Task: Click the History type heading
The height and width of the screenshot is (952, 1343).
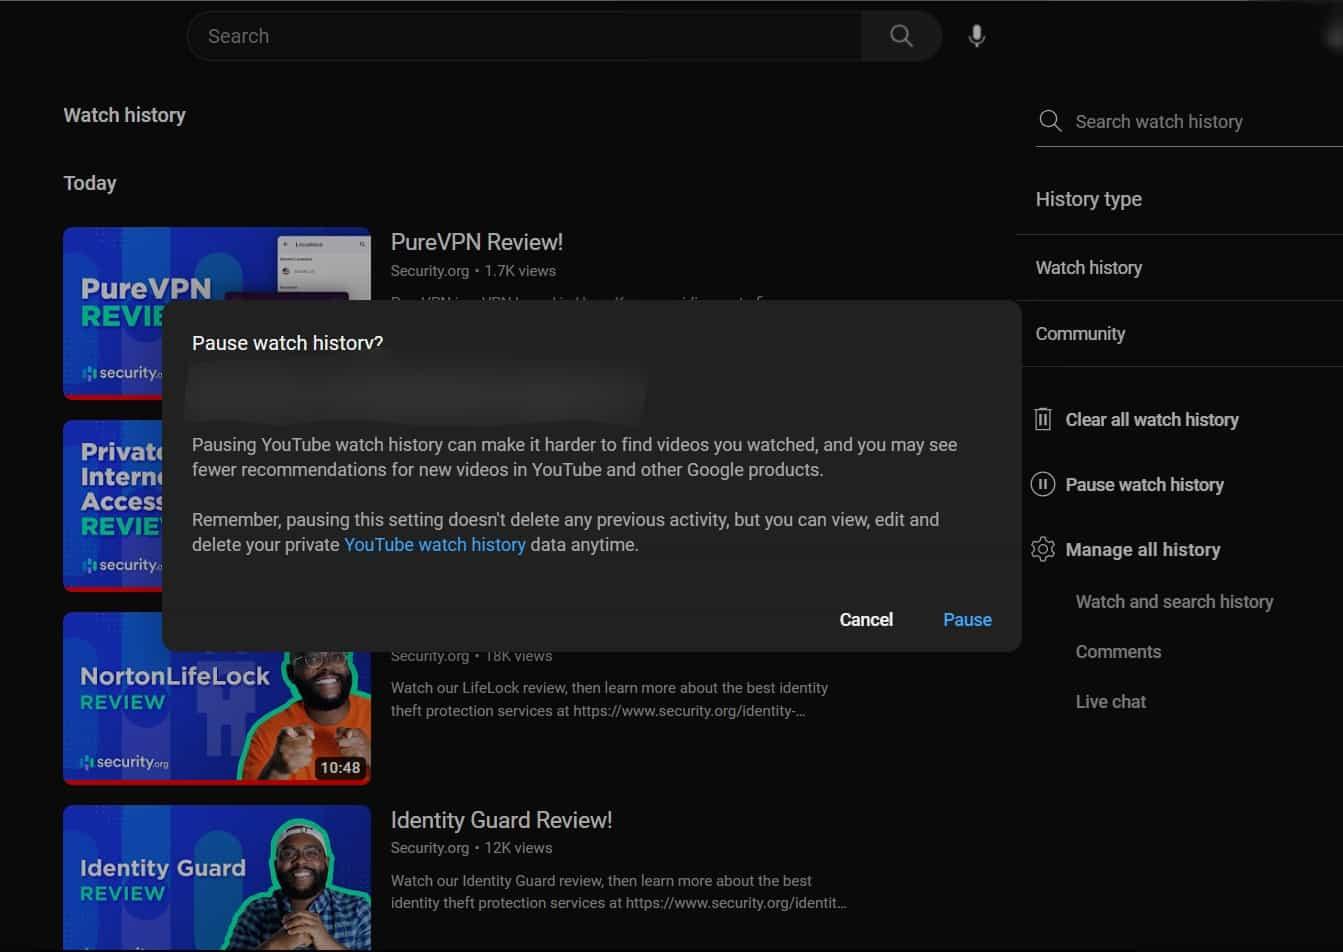Action: (1088, 199)
